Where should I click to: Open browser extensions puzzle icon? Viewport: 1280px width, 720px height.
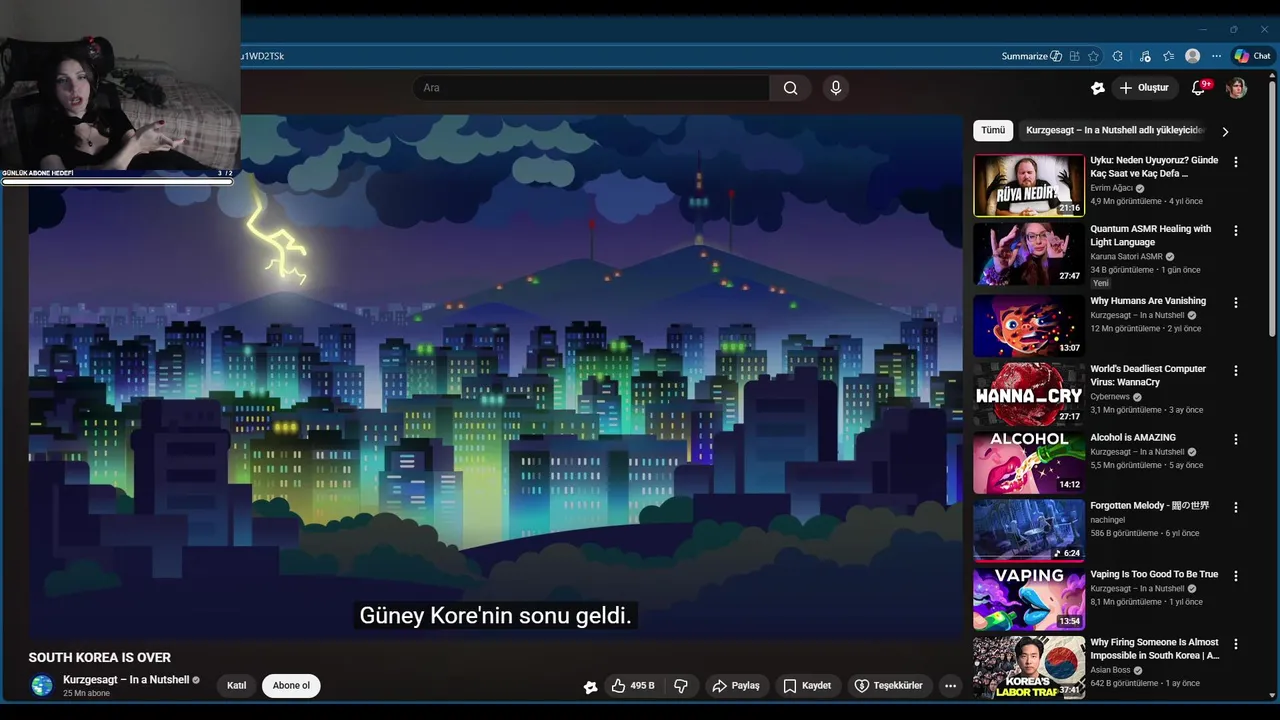[1118, 56]
